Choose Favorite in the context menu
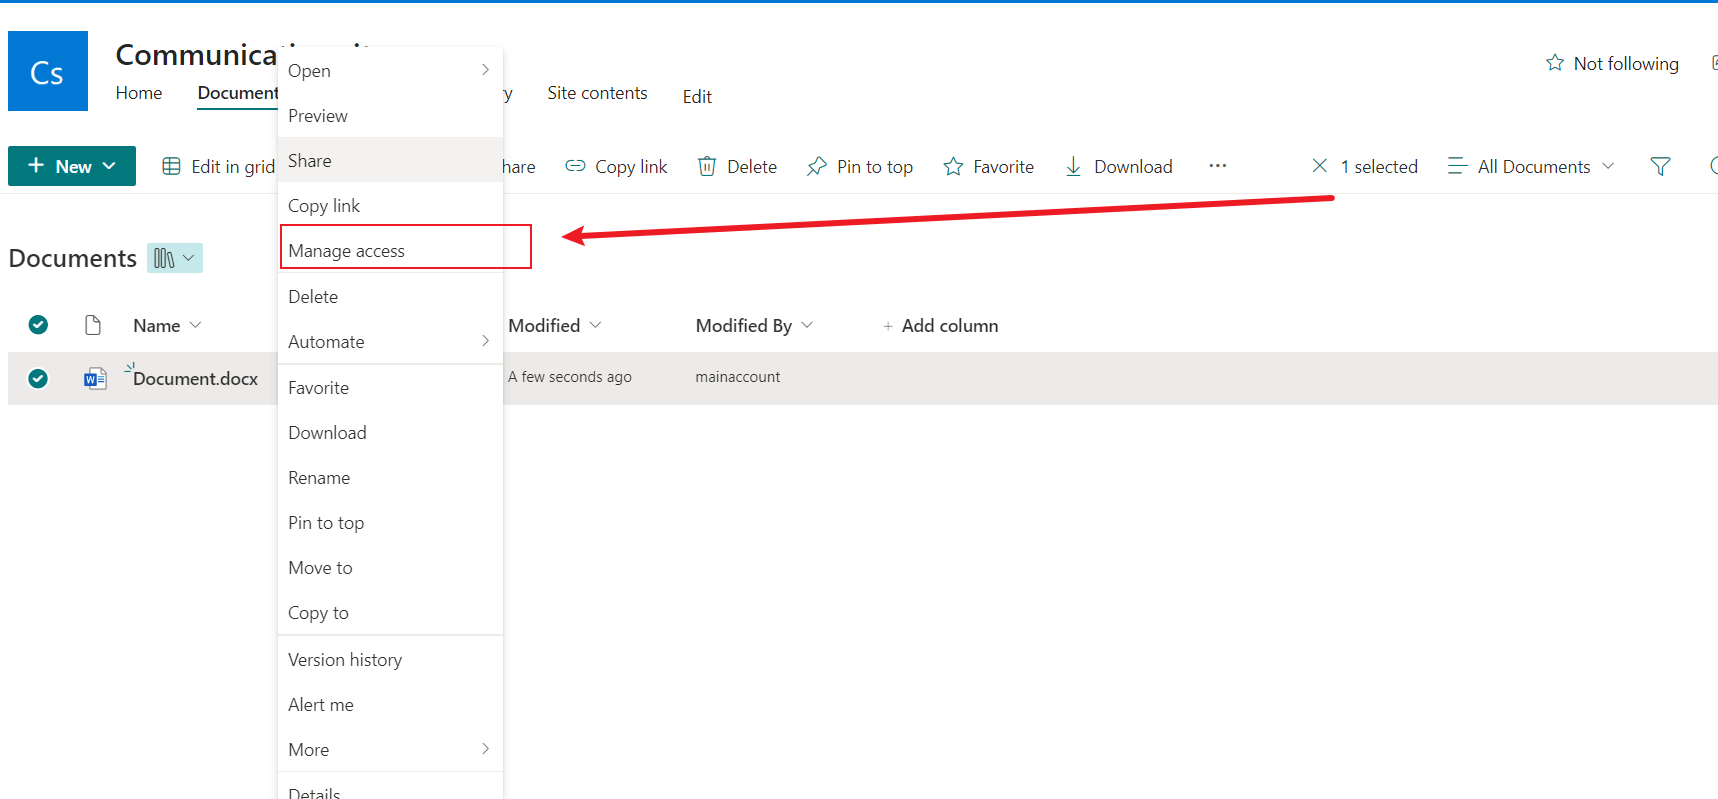 point(390,387)
